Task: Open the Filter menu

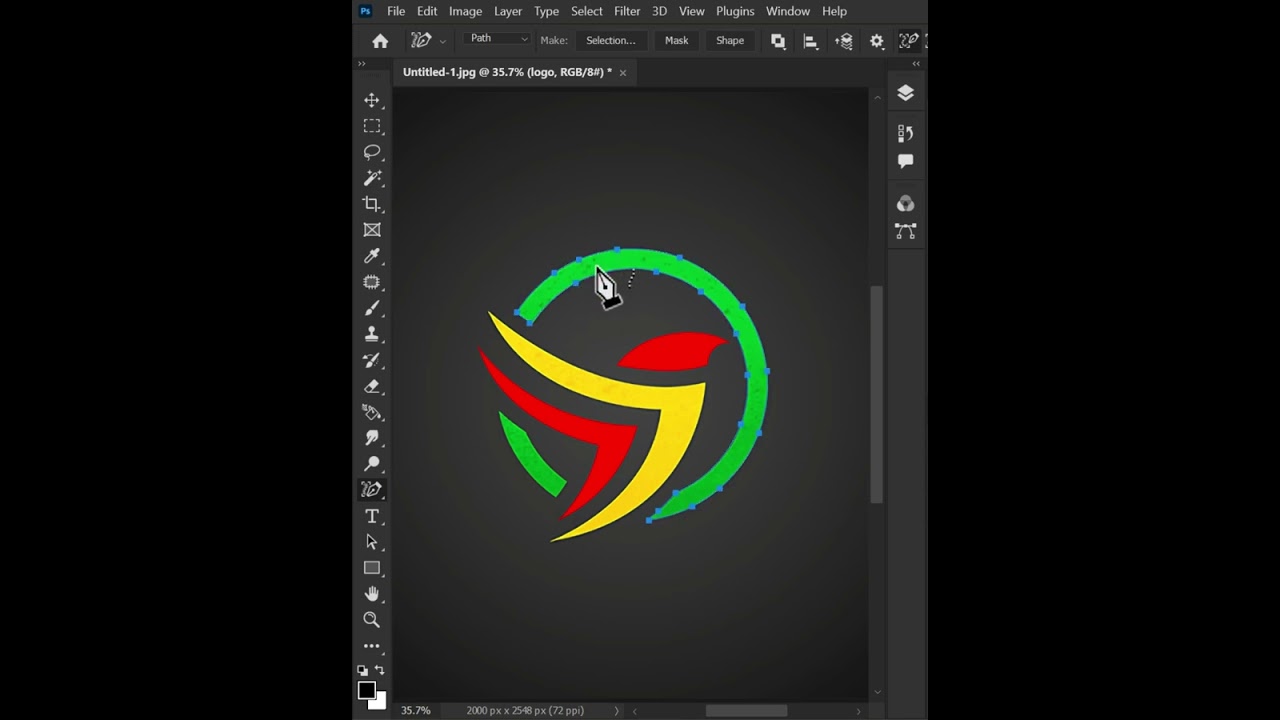Action: coord(627,11)
